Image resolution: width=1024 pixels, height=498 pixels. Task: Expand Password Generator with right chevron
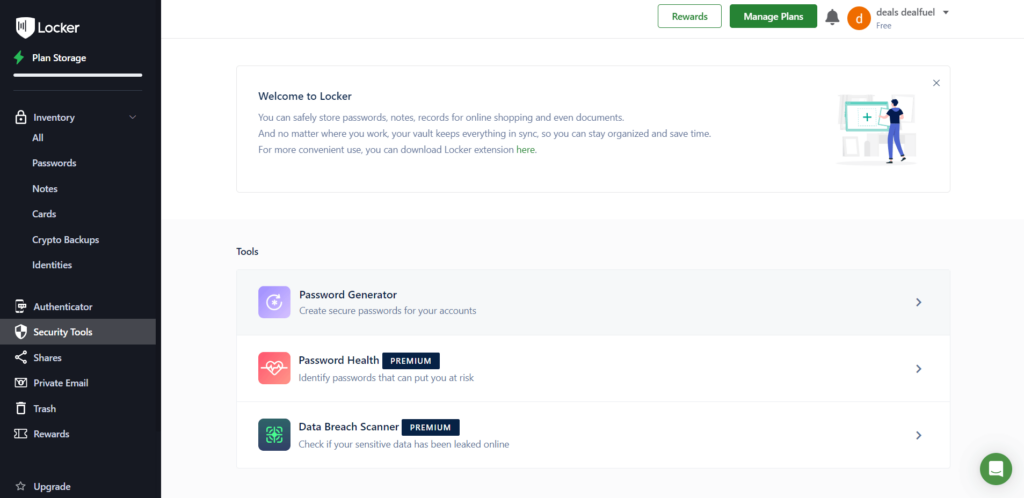click(x=918, y=302)
